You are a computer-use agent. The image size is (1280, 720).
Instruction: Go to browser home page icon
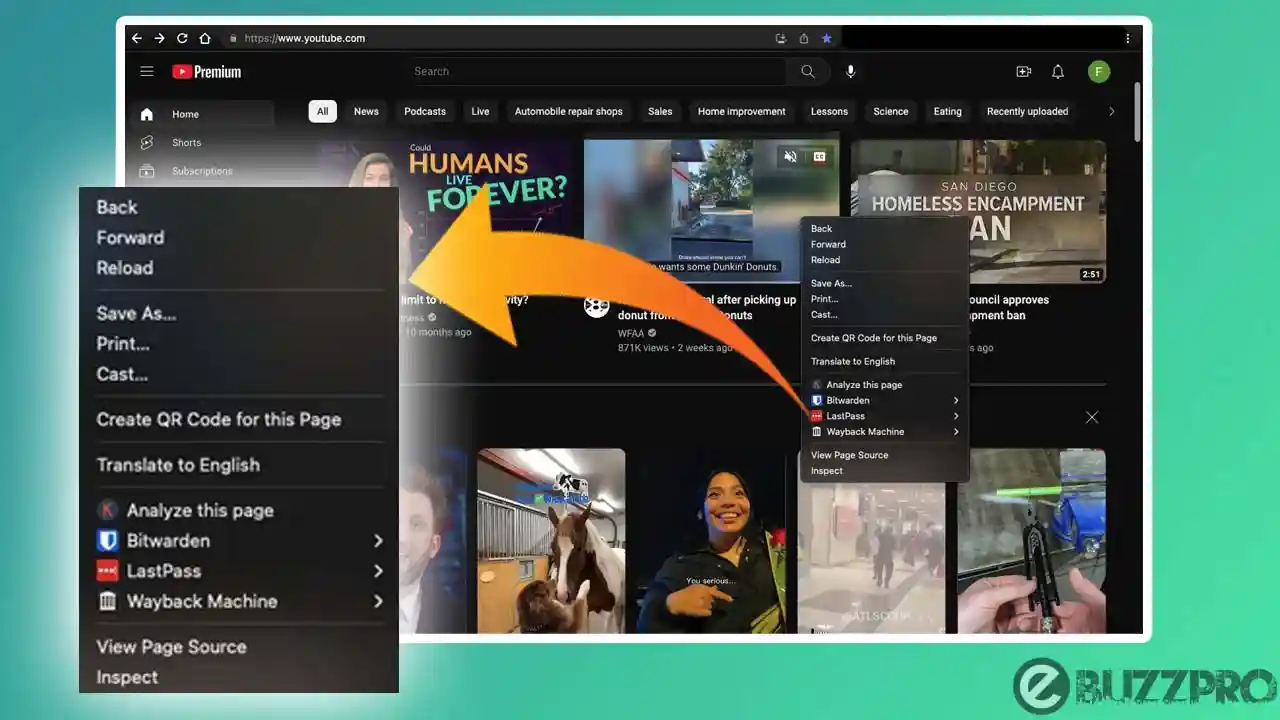coord(205,38)
